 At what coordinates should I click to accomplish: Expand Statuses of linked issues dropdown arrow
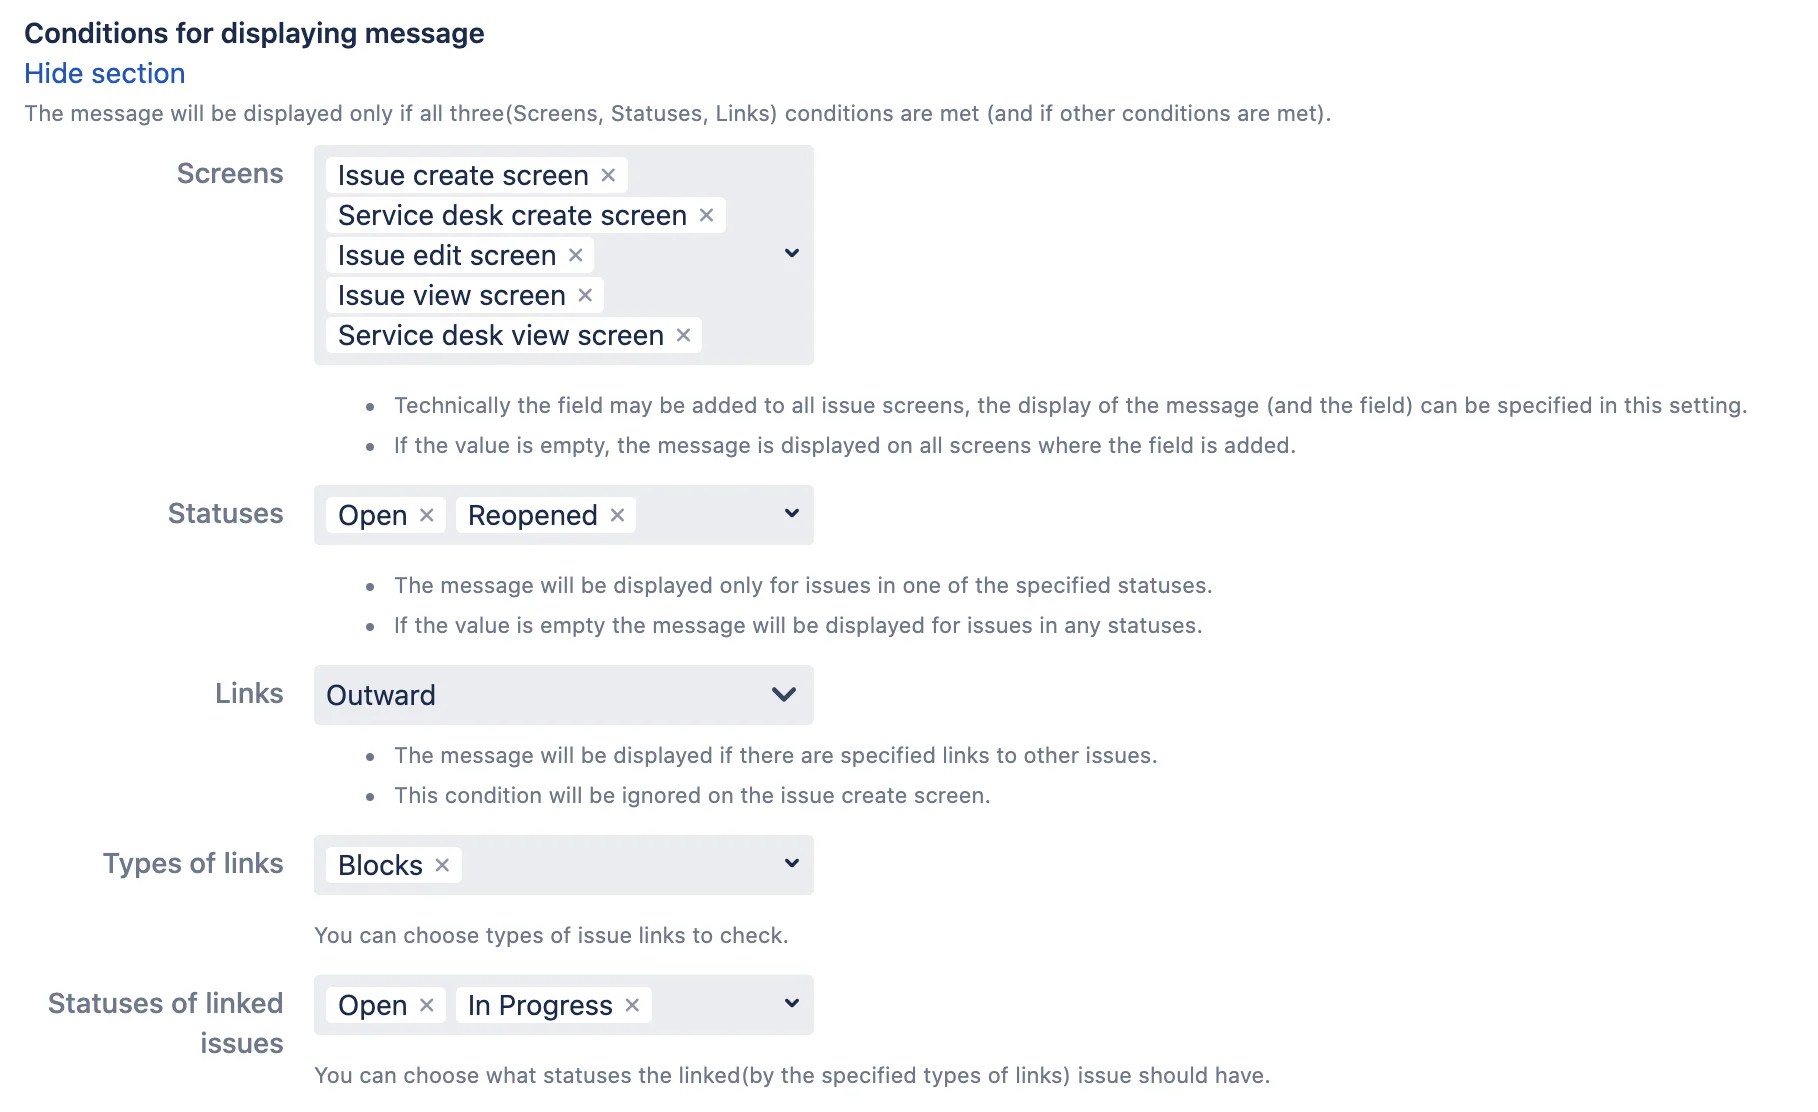pyautogui.click(x=791, y=1004)
